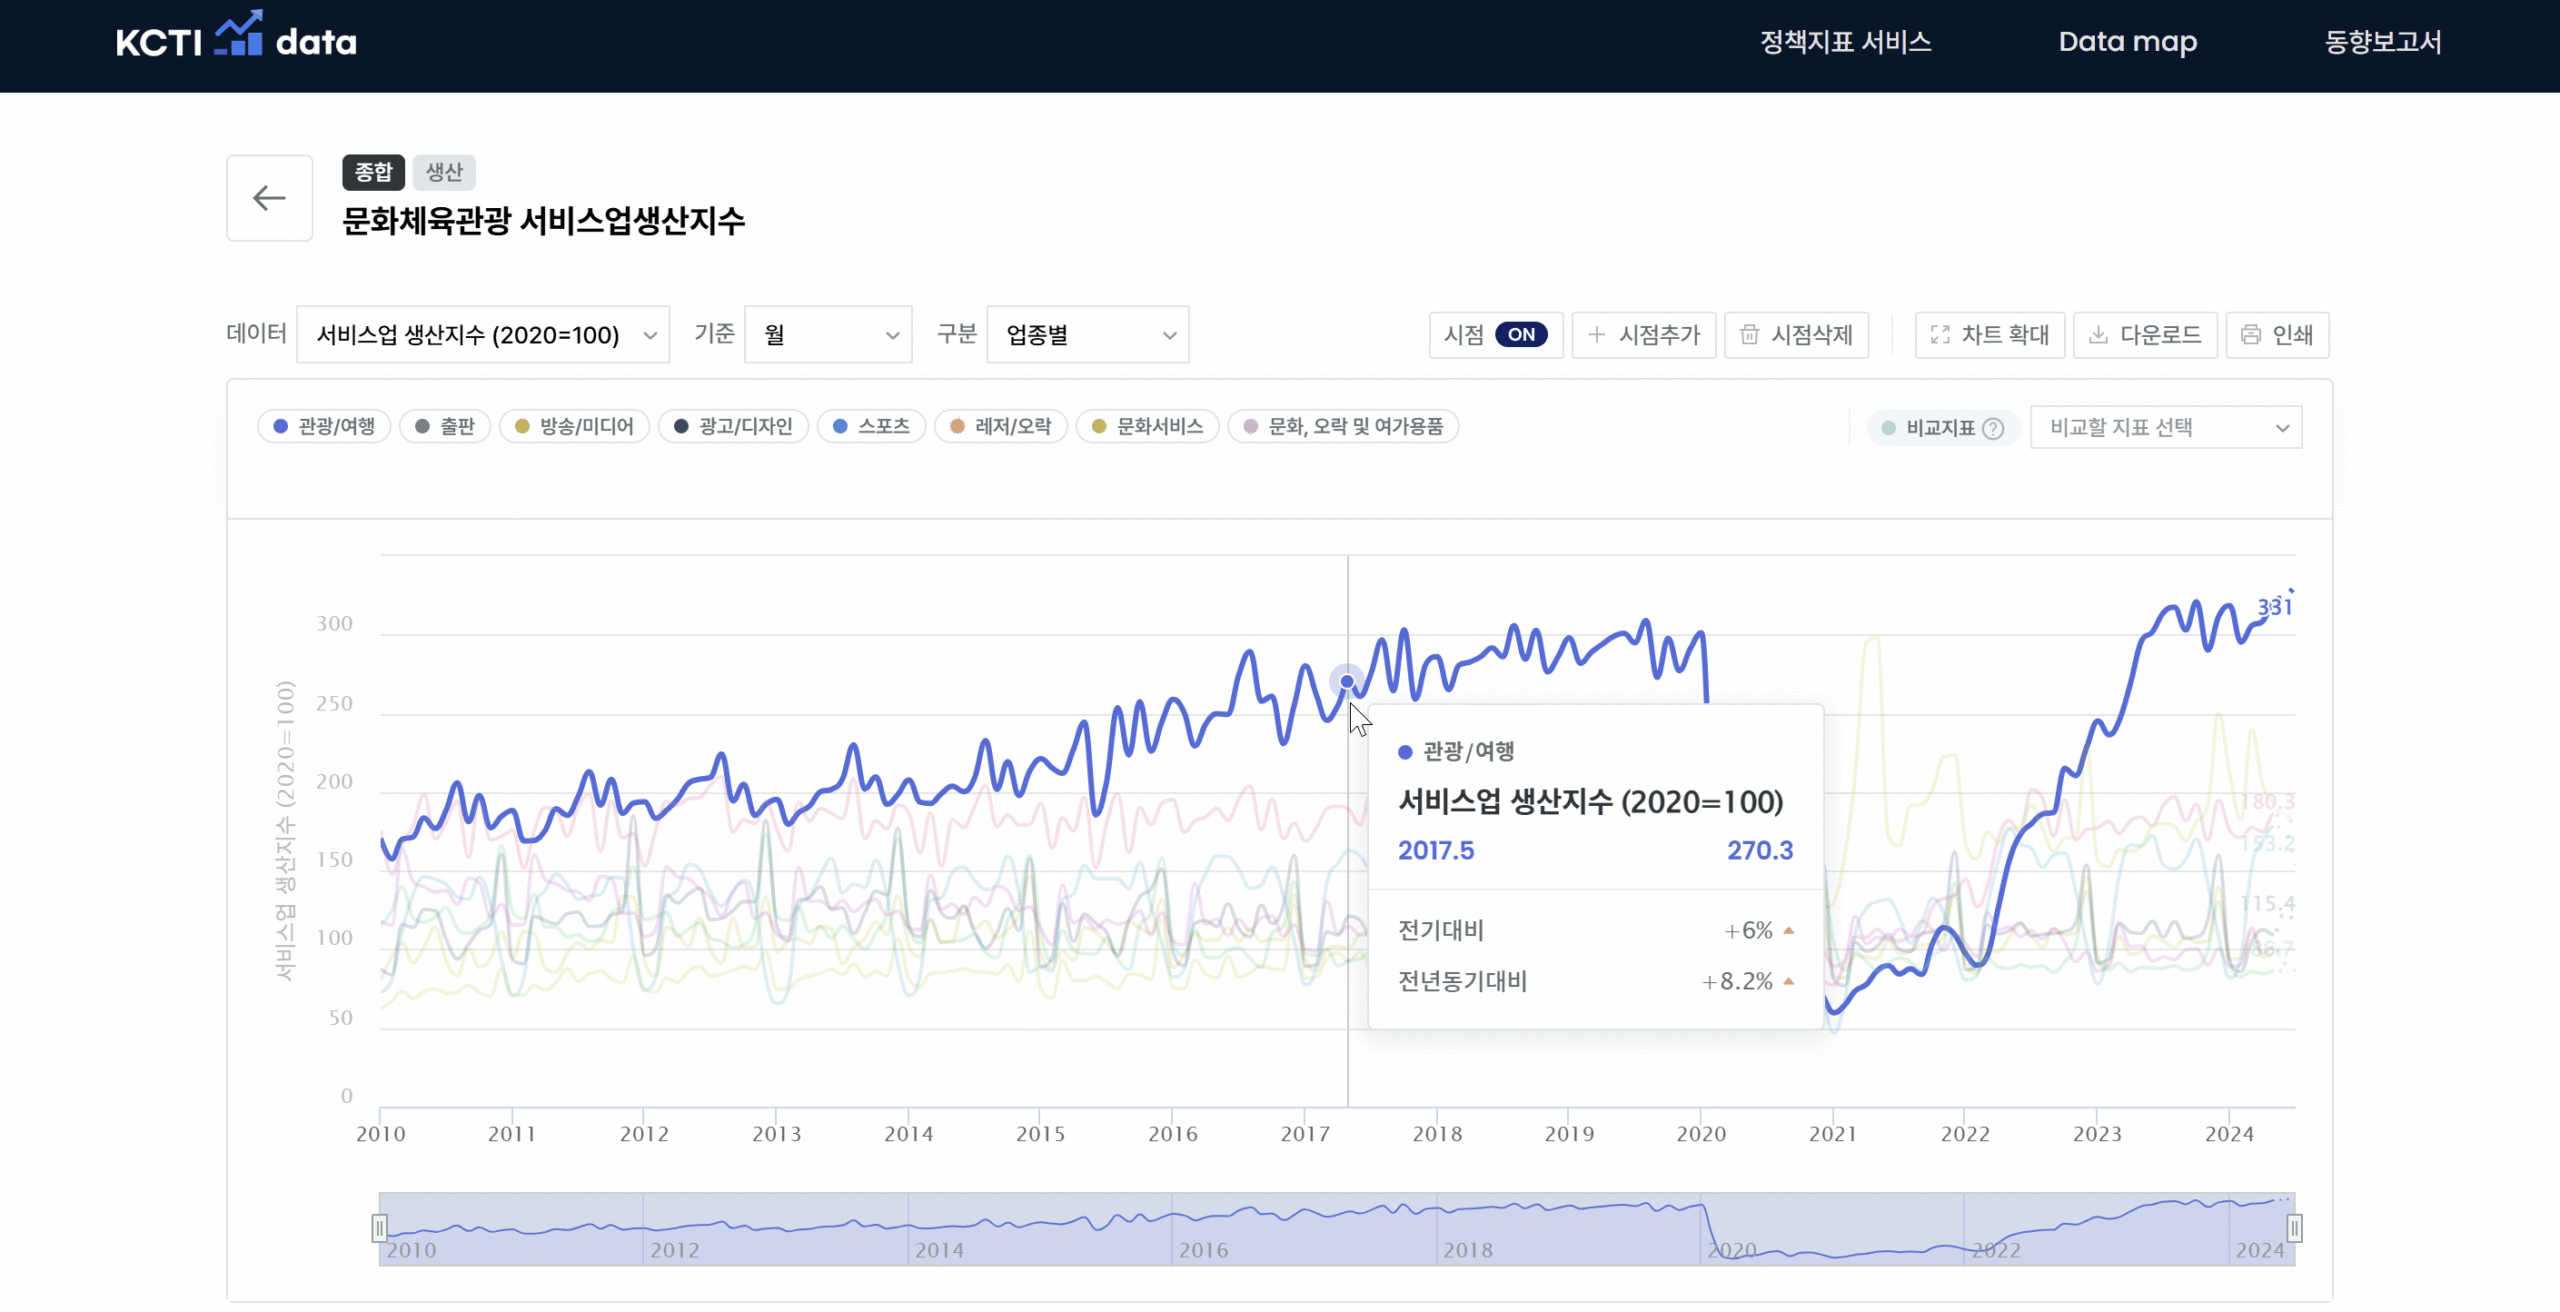Open the 정책지표 서비스 menu
This screenshot has height=1312, width=2560.
(1845, 42)
